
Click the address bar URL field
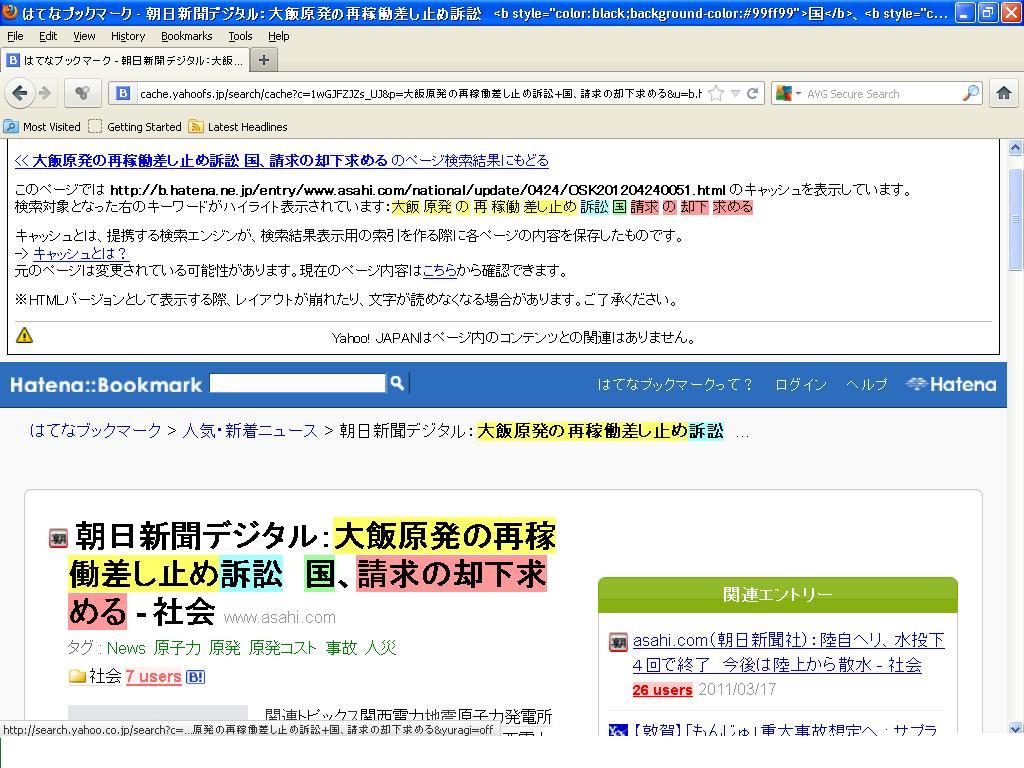(x=419, y=93)
